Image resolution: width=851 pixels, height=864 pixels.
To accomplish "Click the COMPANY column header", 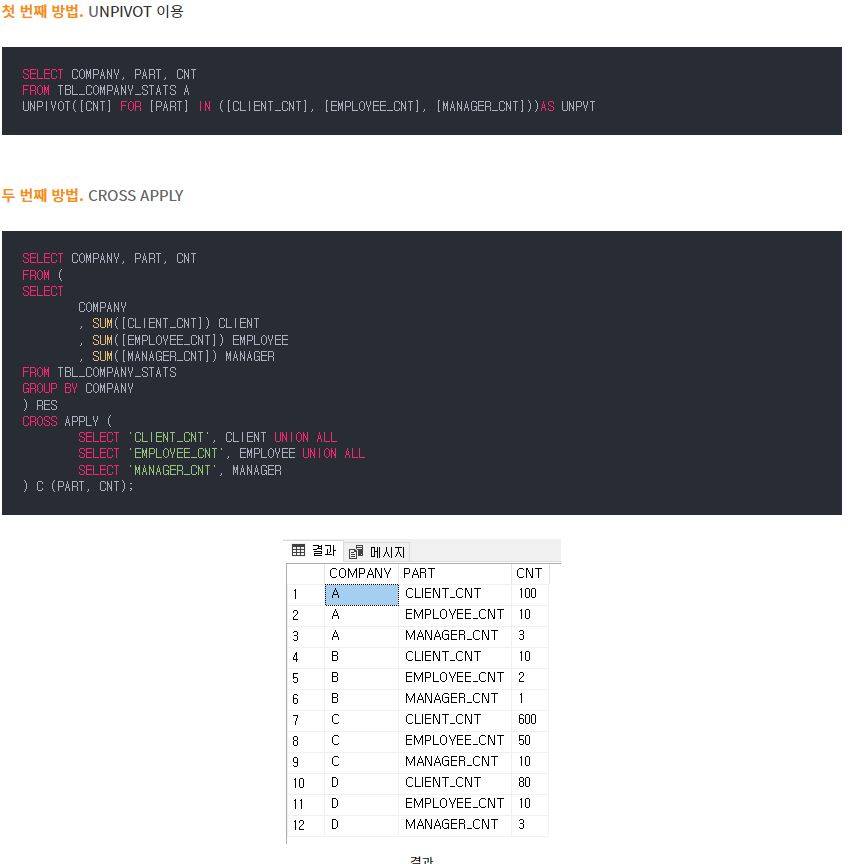I will (x=360, y=573).
